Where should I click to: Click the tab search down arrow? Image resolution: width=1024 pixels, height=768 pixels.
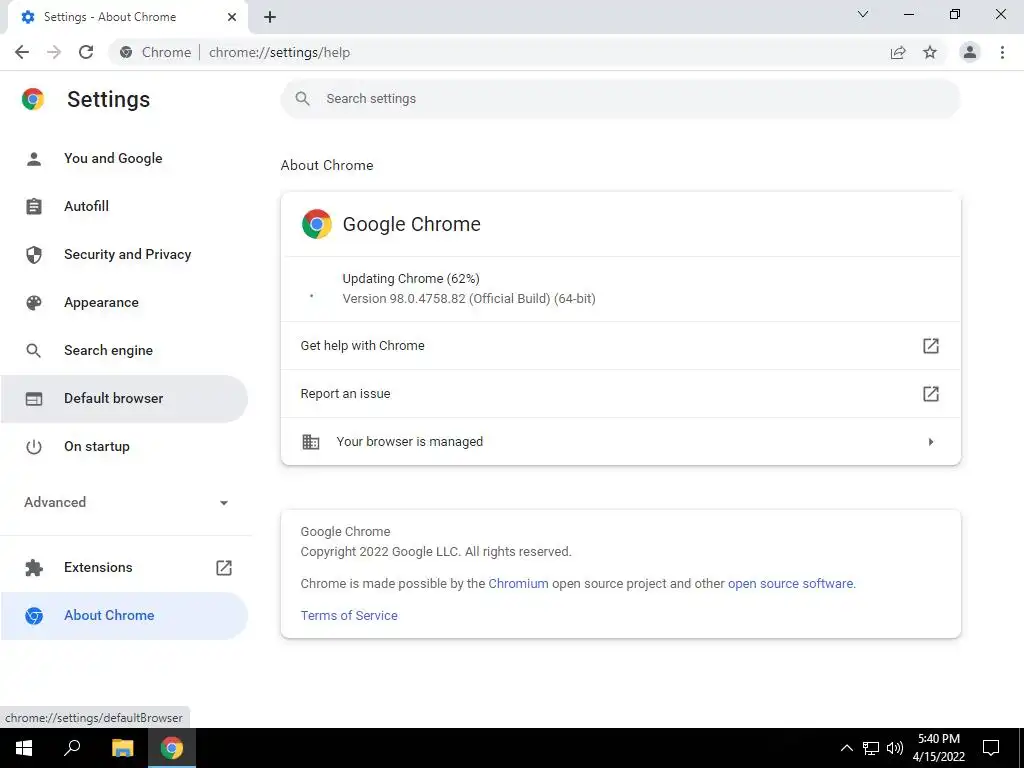point(863,14)
